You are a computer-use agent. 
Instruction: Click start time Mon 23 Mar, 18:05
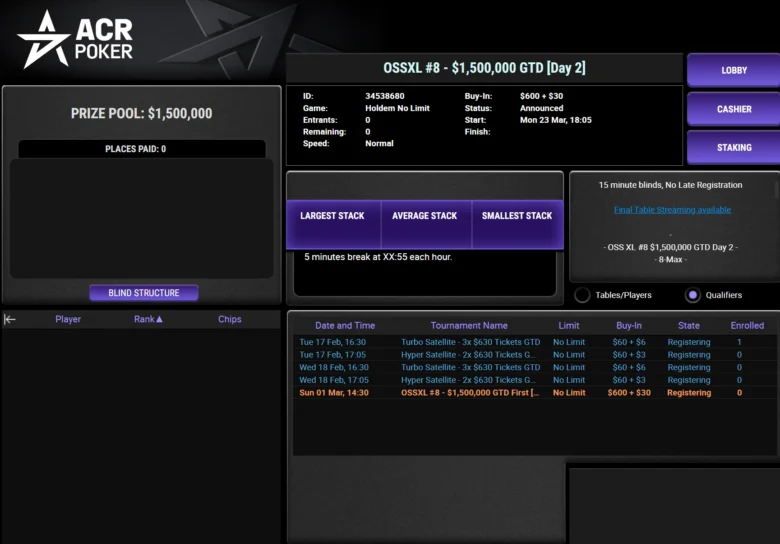point(556,120)
